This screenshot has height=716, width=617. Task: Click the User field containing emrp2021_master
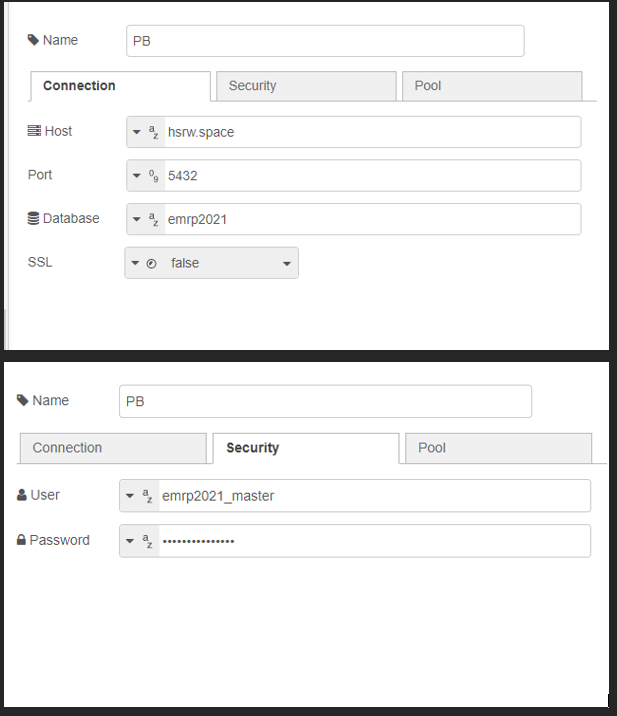pos(370,496)
